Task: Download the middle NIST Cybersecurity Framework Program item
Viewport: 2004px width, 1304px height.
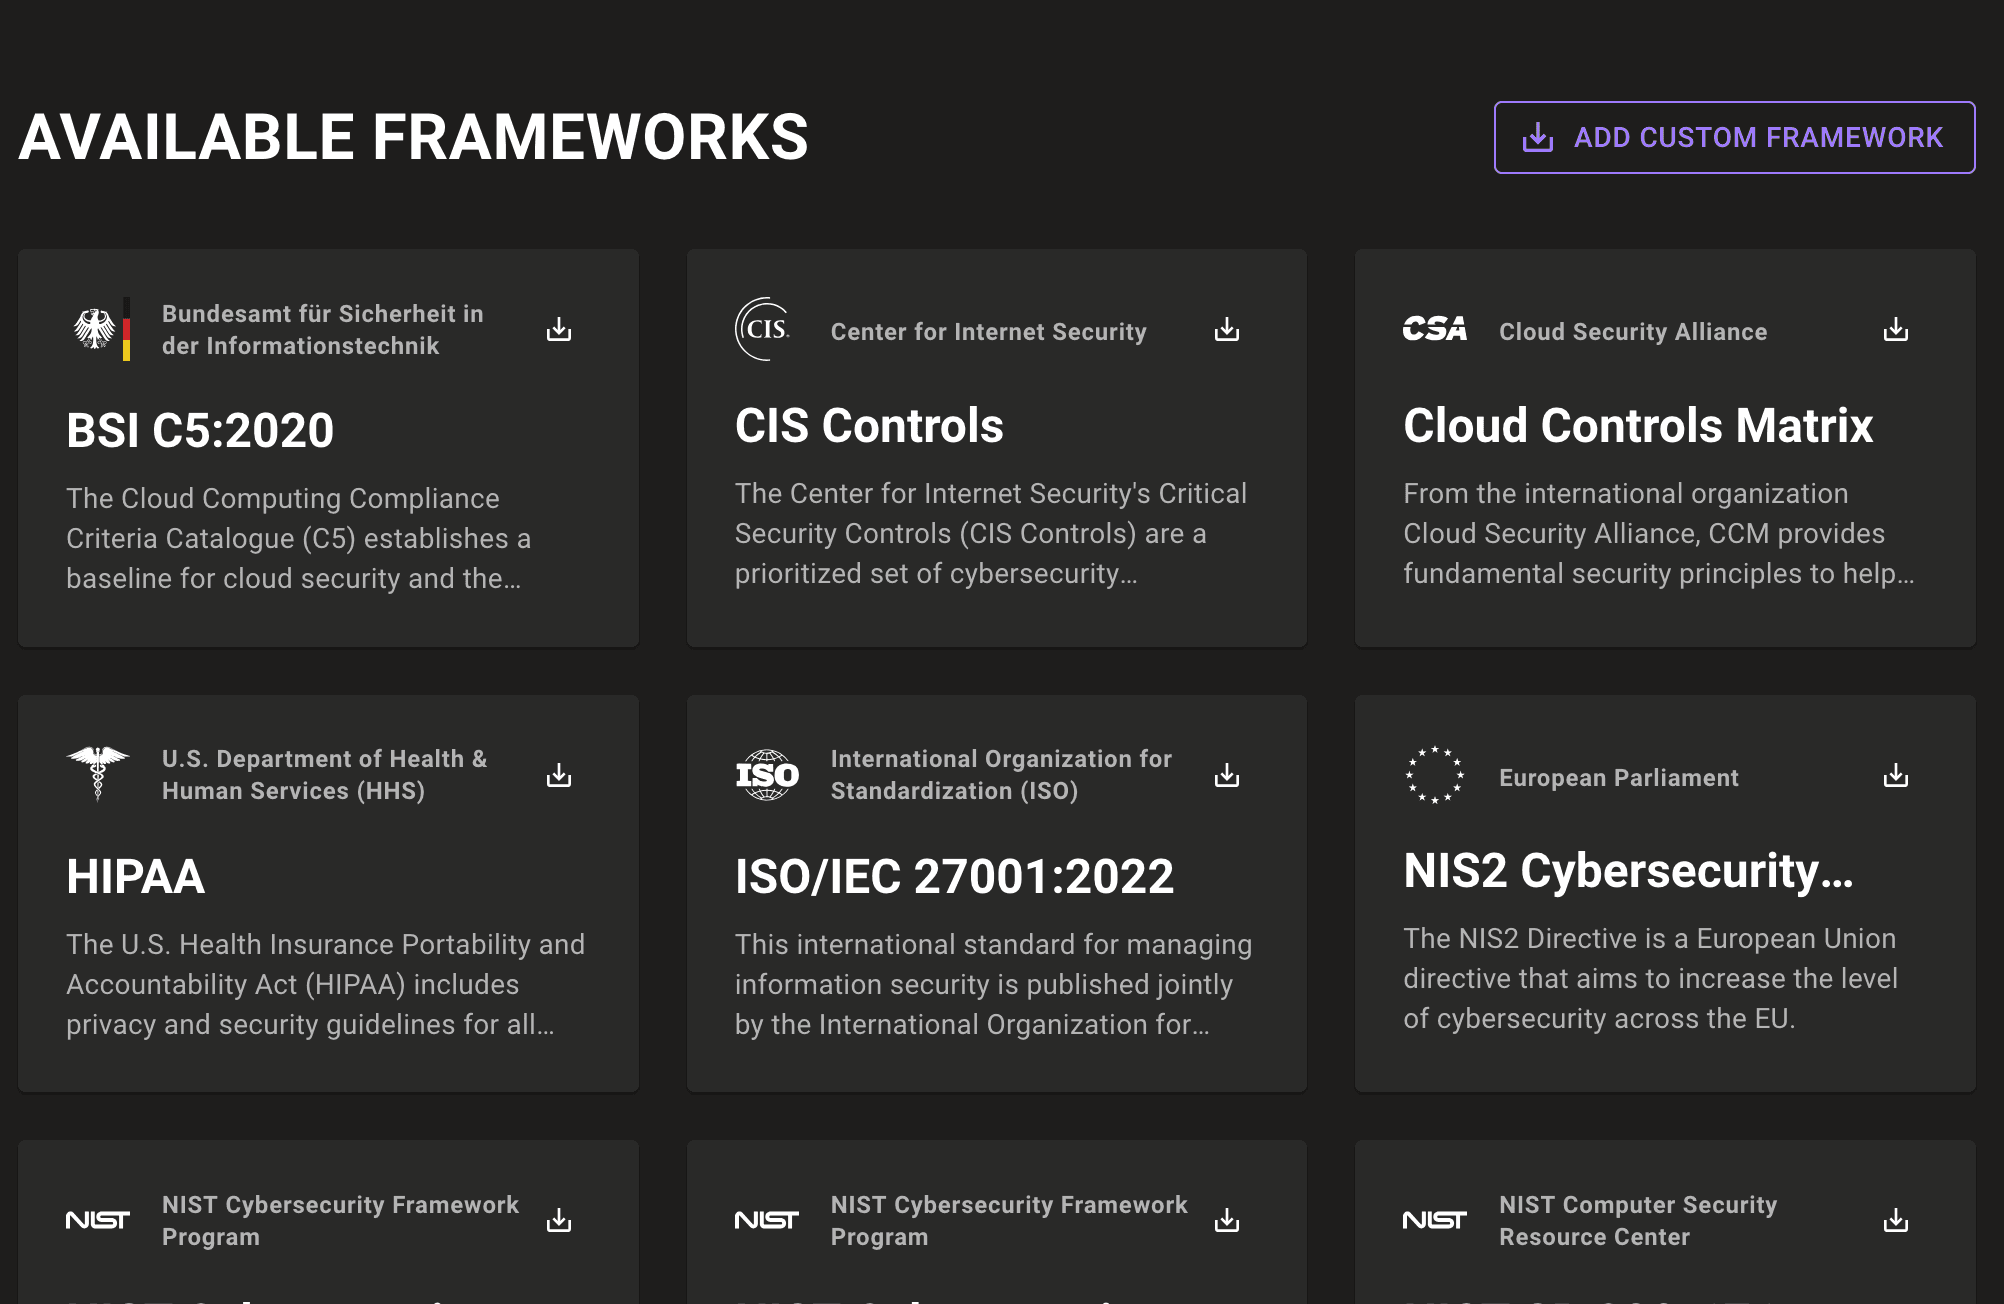Action: [x=1226, y=1219]
